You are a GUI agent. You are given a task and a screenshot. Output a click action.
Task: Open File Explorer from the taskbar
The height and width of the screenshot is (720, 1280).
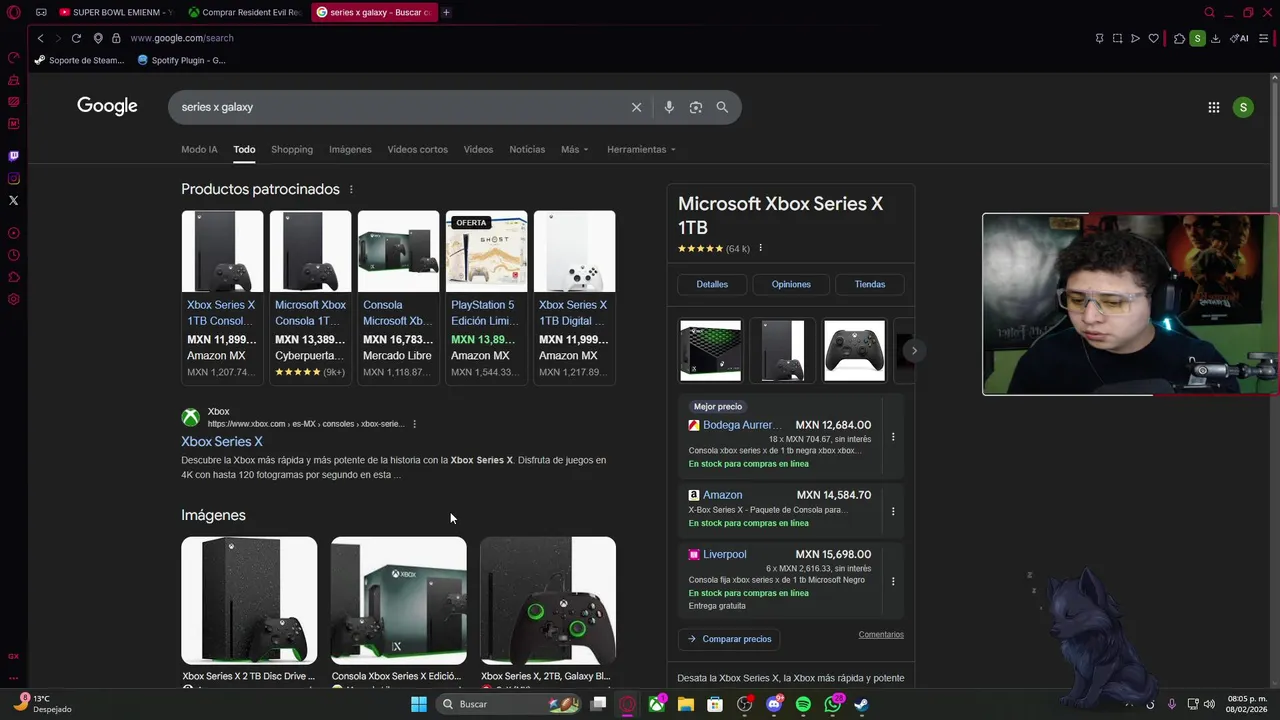click(685, 704)
